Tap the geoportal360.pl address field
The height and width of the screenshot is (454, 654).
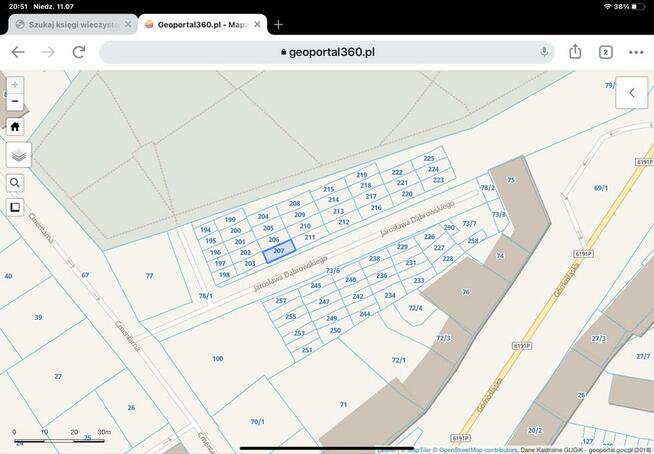click(330, 52)
